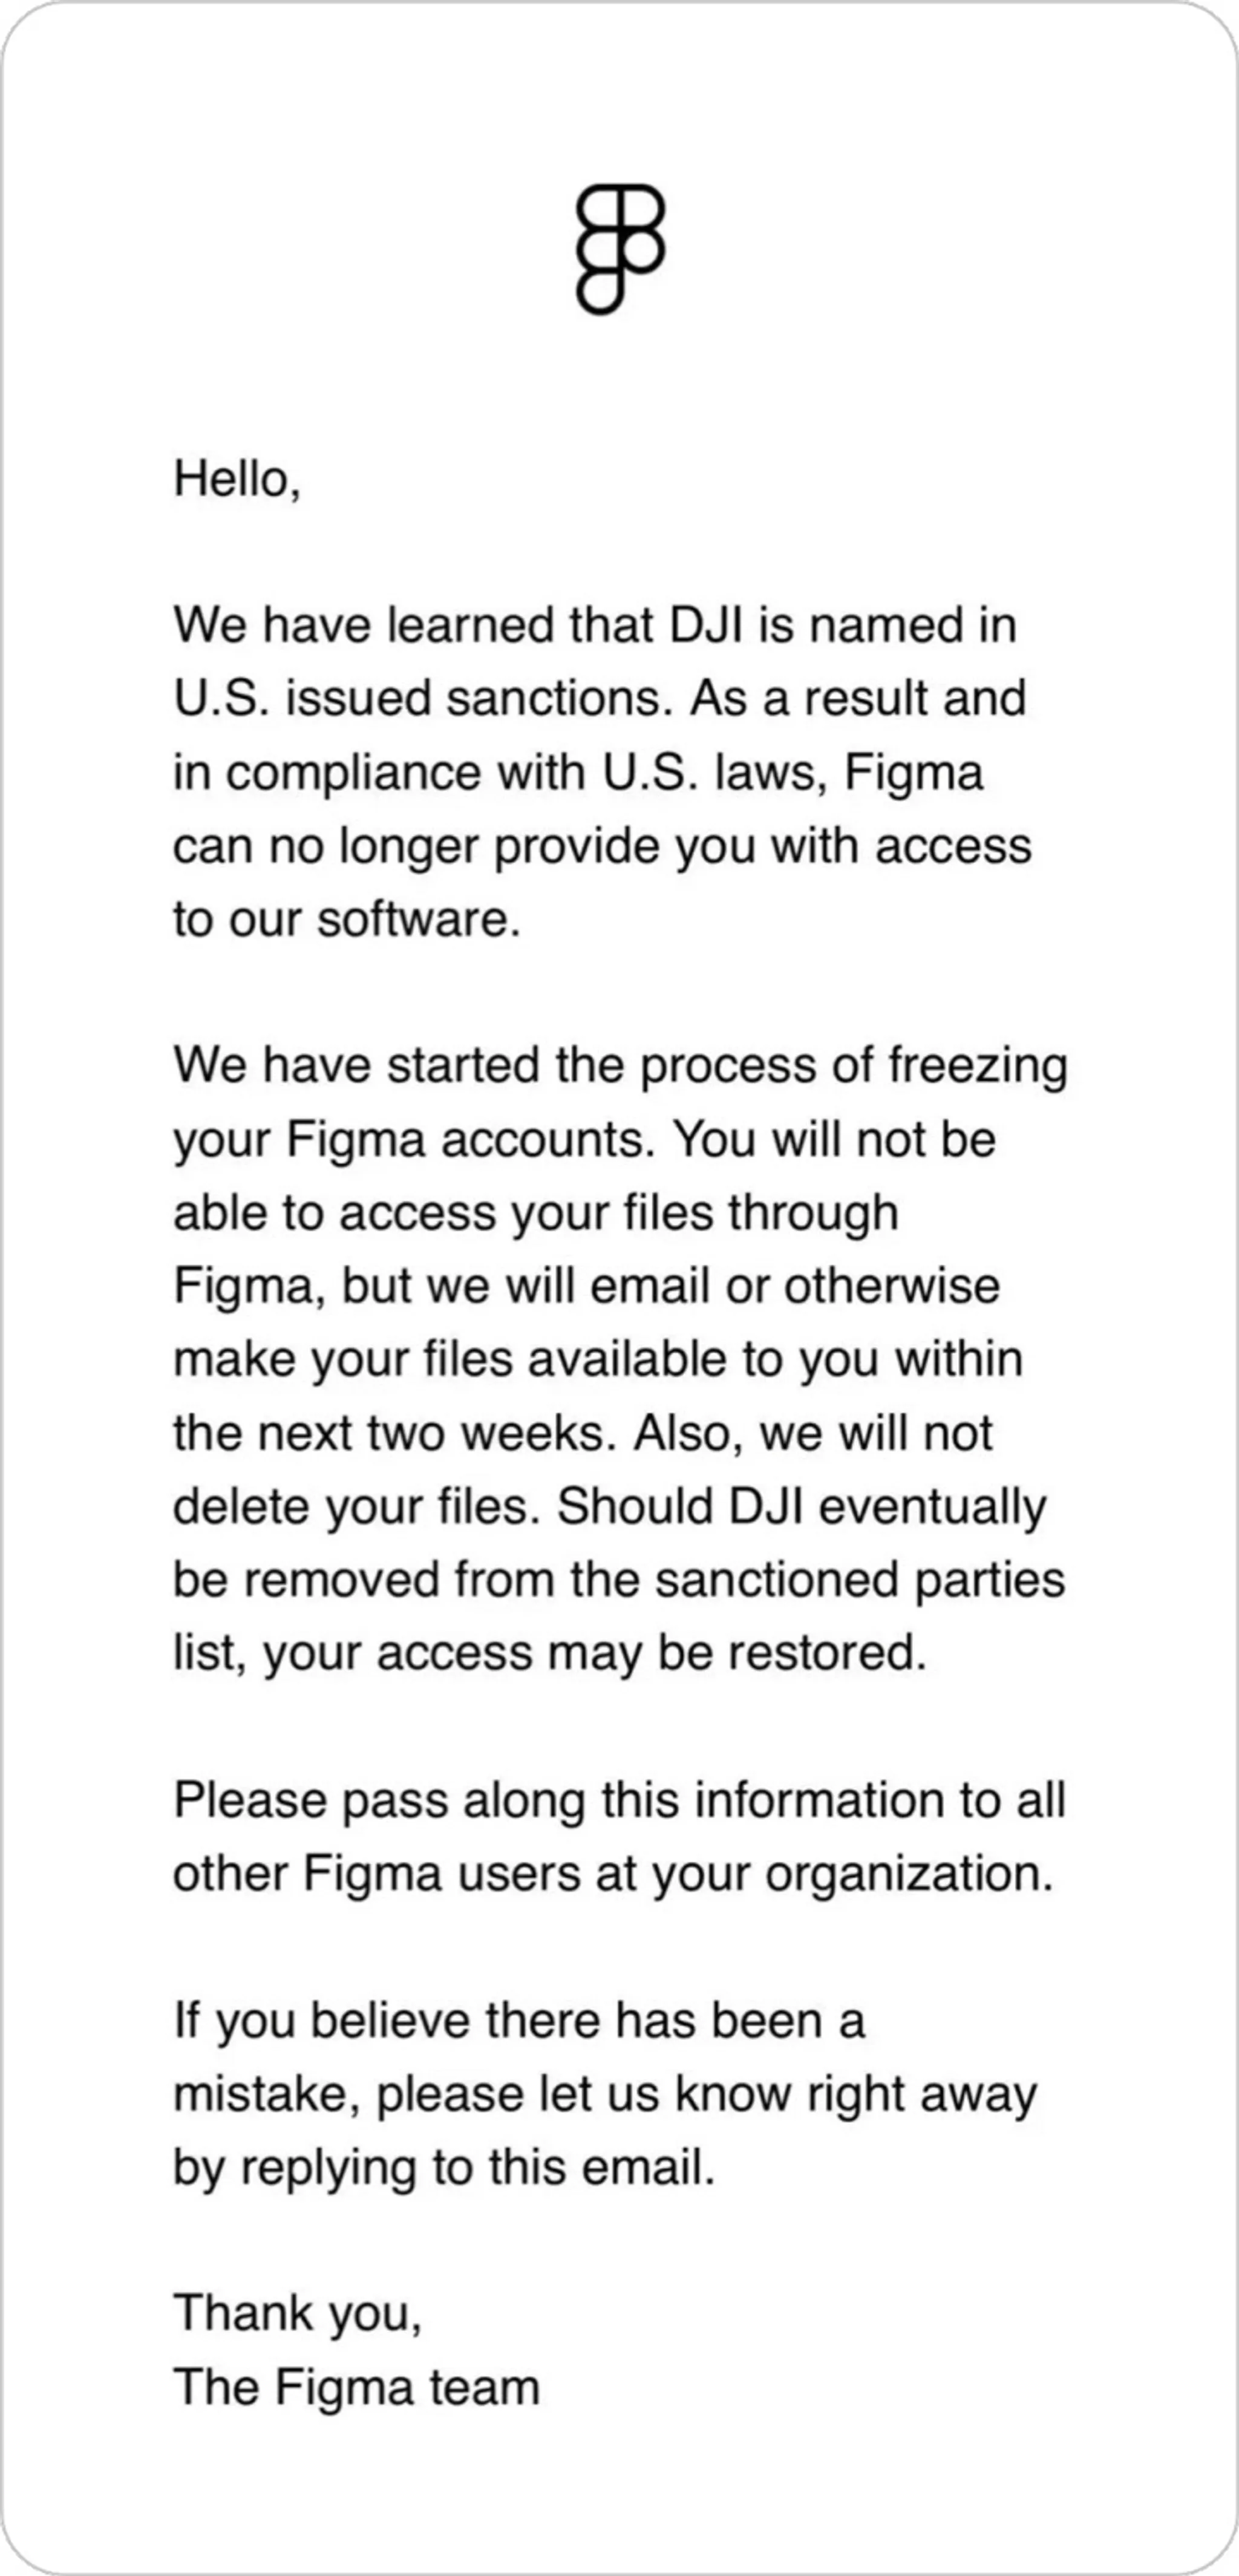Click the "Thank you," closing line

297,2313
